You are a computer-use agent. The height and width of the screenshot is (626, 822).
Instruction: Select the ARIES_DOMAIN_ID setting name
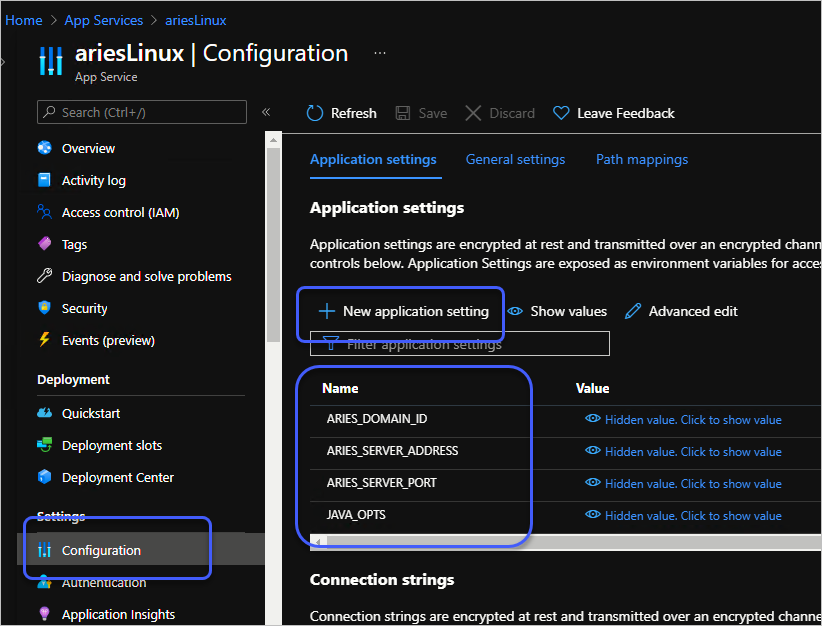377,418
